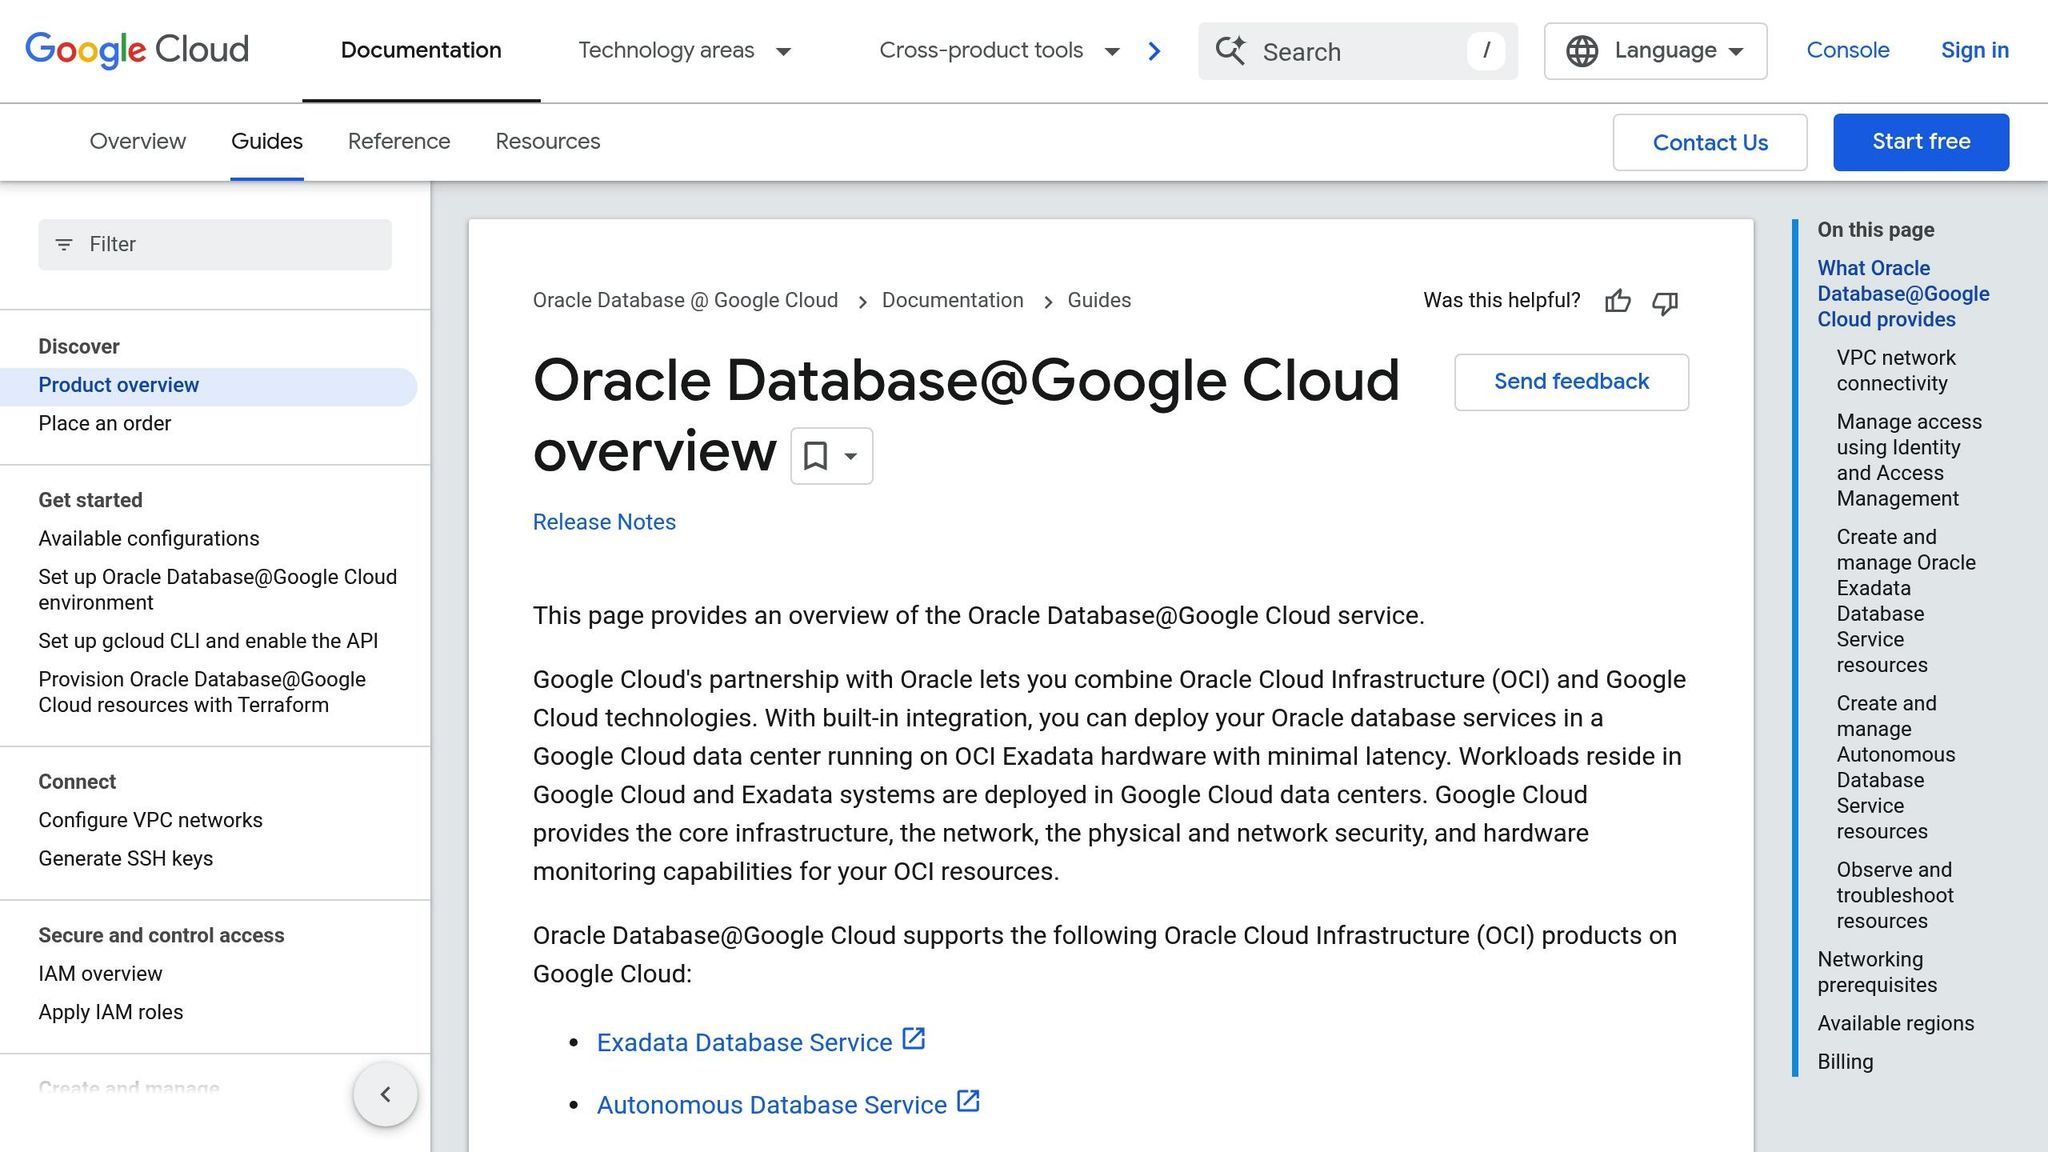This screenshot has width=2048, height=1152.
Task: Open the Filter field in the sidebar
Action: [x=213, y=244]
